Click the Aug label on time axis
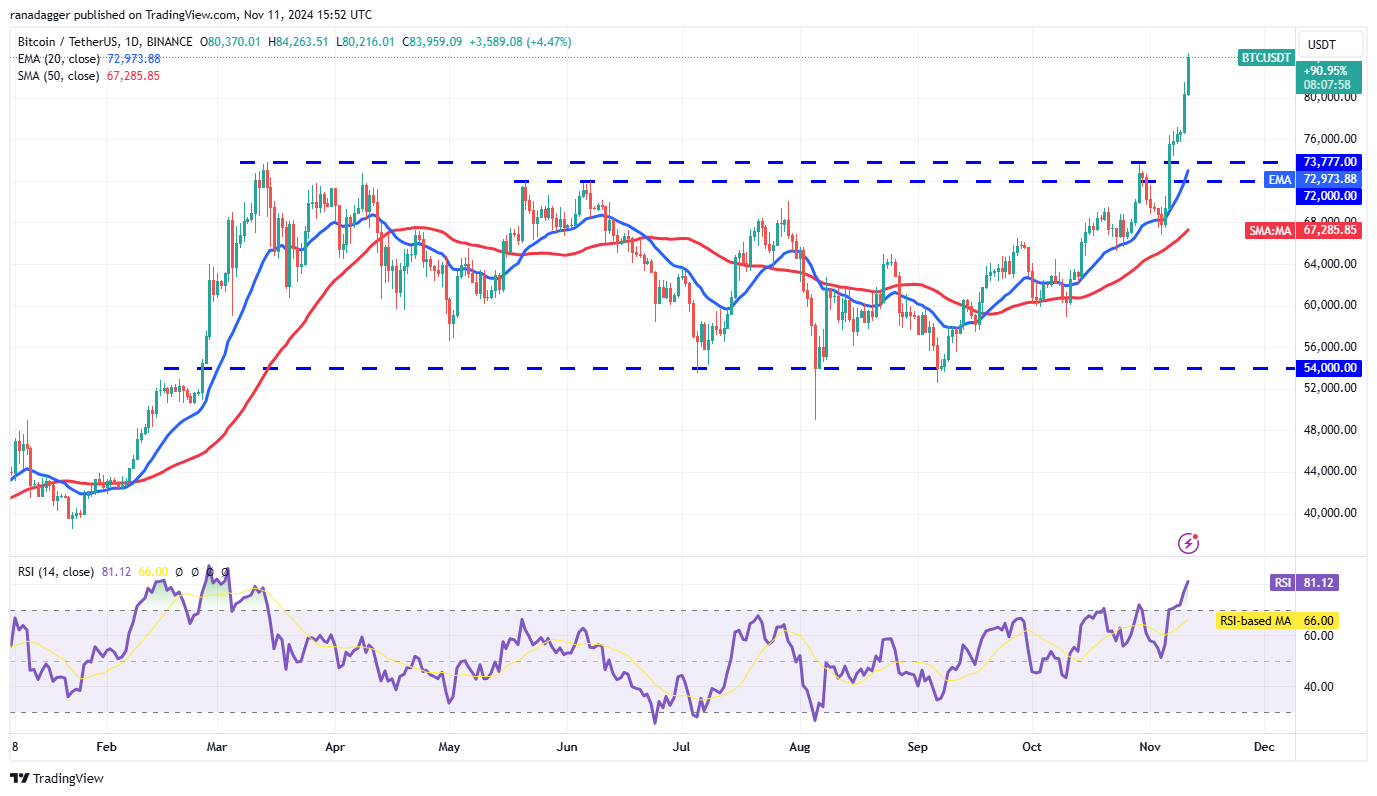Viewport: 1377px width, 796px height. tap(798, 747)
